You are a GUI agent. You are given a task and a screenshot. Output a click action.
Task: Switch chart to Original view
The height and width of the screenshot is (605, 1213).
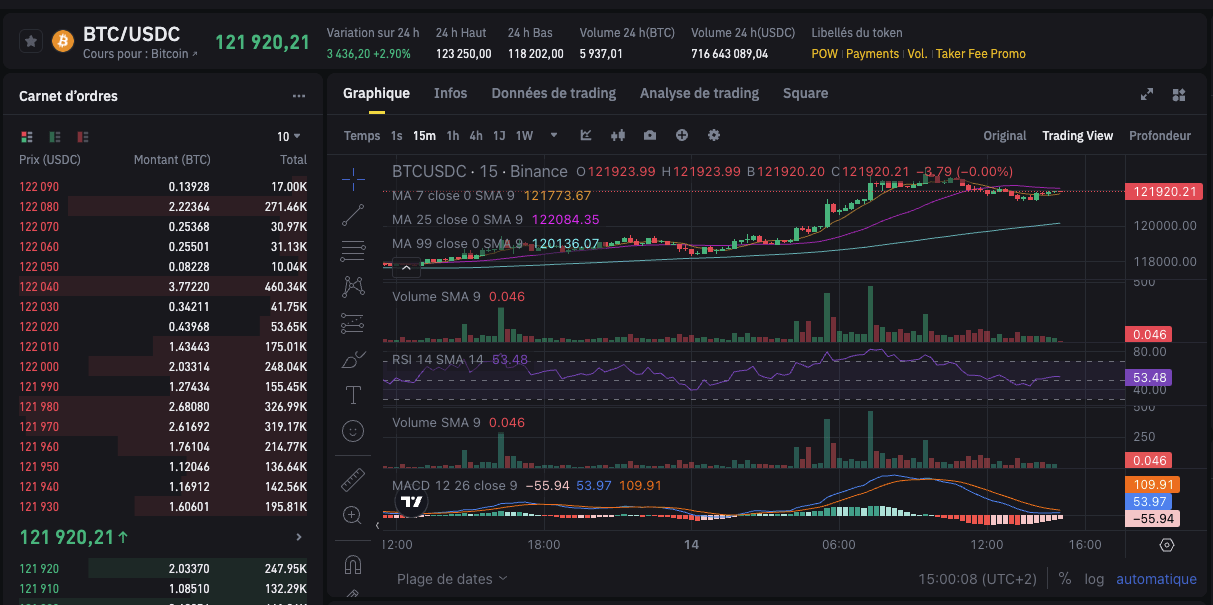pos(1004,135)
